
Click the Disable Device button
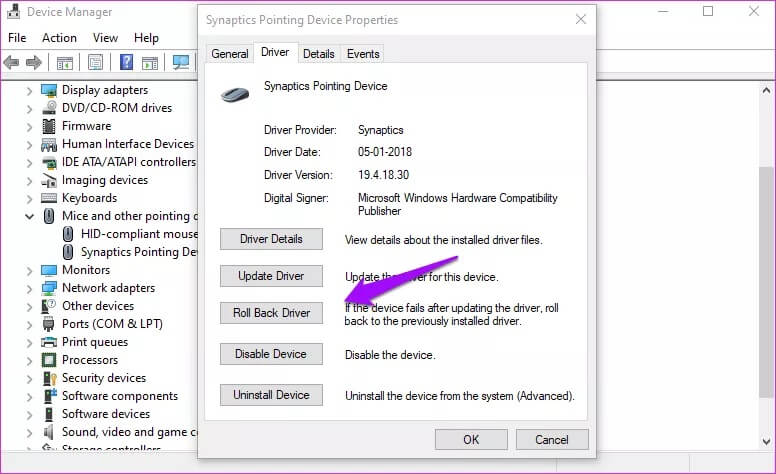[271, 354]
